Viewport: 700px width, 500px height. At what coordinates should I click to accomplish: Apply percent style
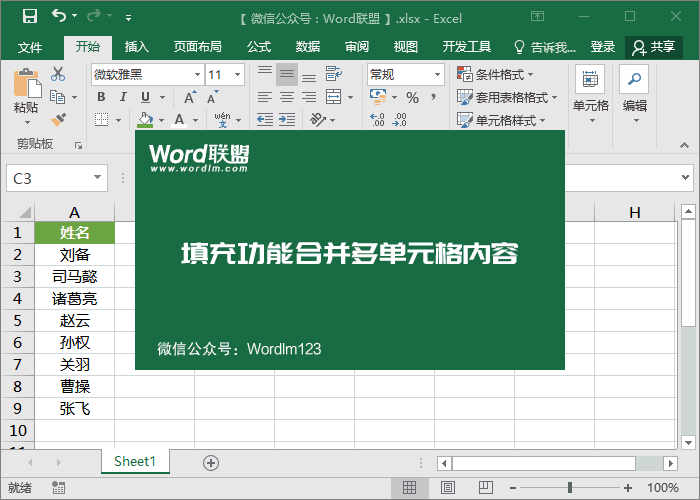pos(412,98)
